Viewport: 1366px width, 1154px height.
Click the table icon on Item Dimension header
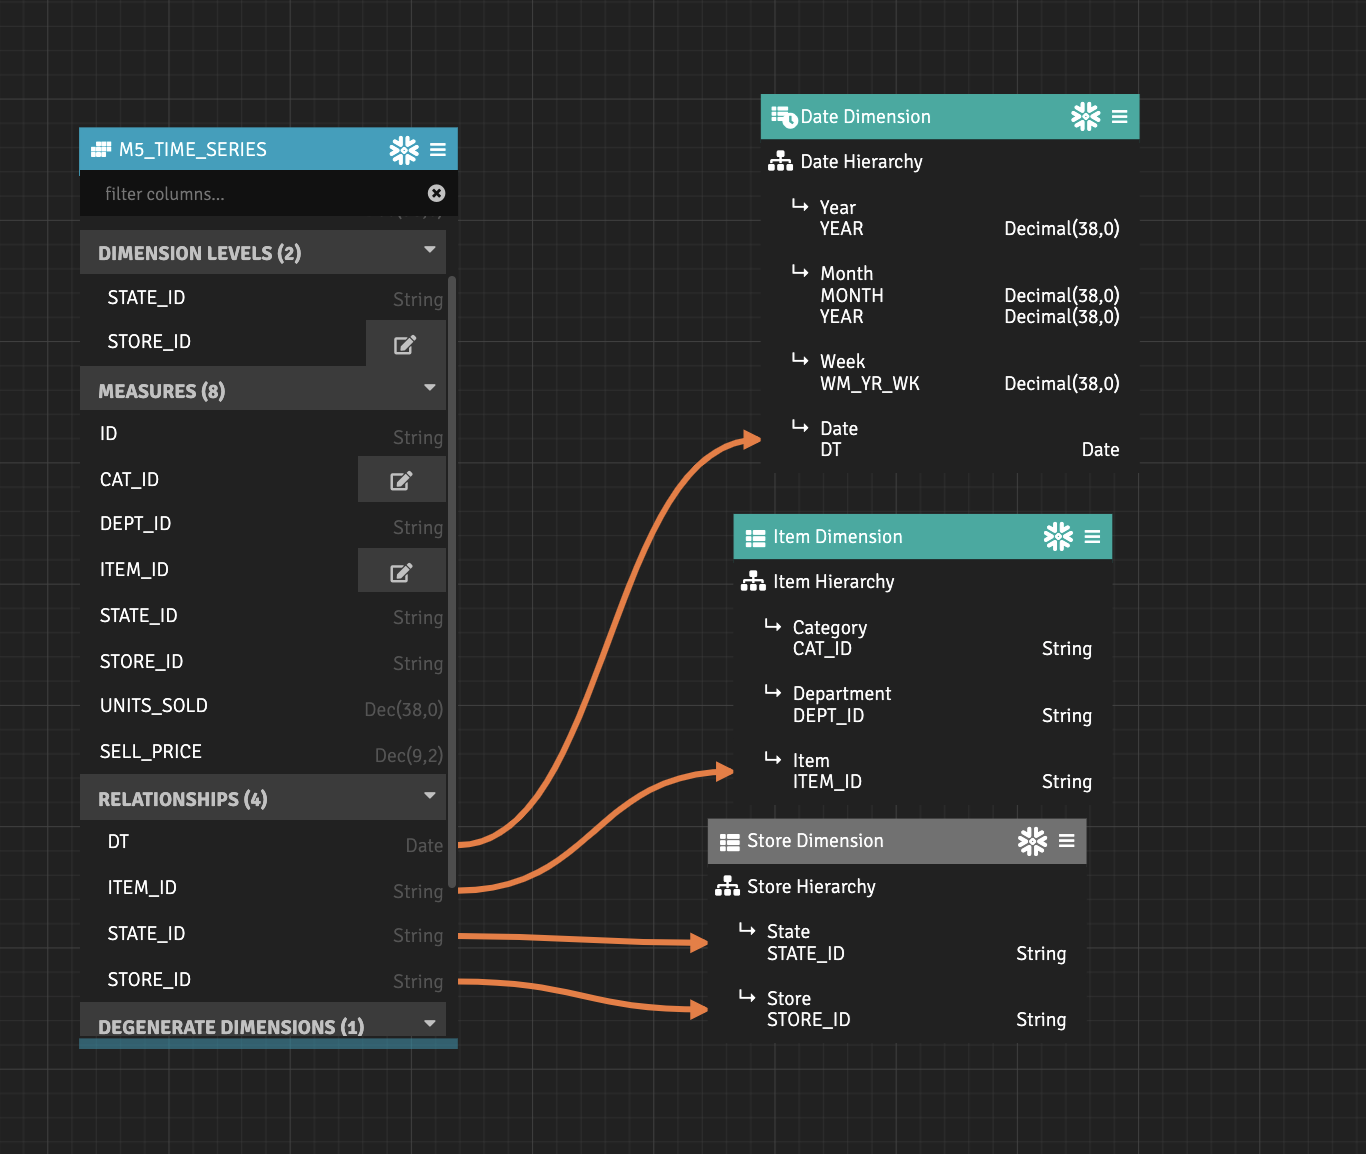point(754,536)
